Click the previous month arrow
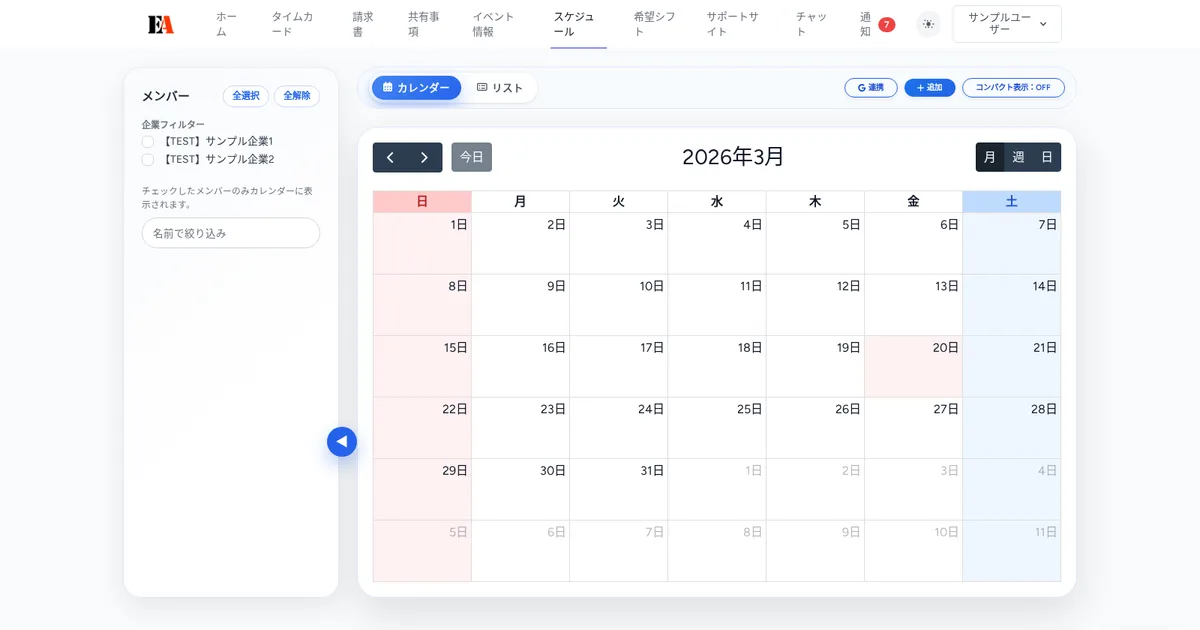 pyautogui.click(x=391, y=157)
